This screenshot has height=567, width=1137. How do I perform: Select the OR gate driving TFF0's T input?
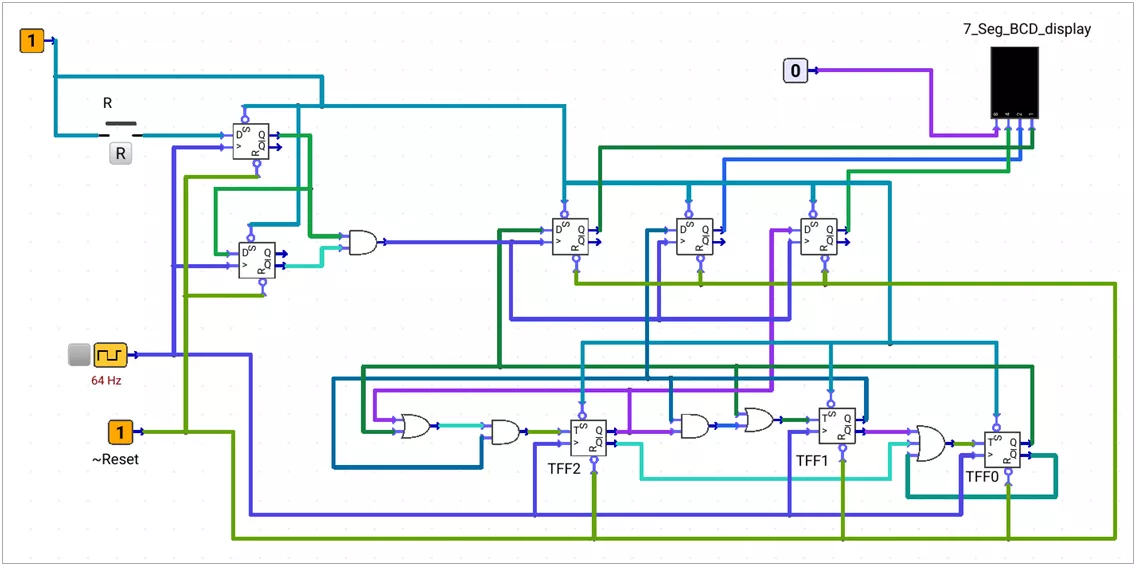click(x=931, y=444)
